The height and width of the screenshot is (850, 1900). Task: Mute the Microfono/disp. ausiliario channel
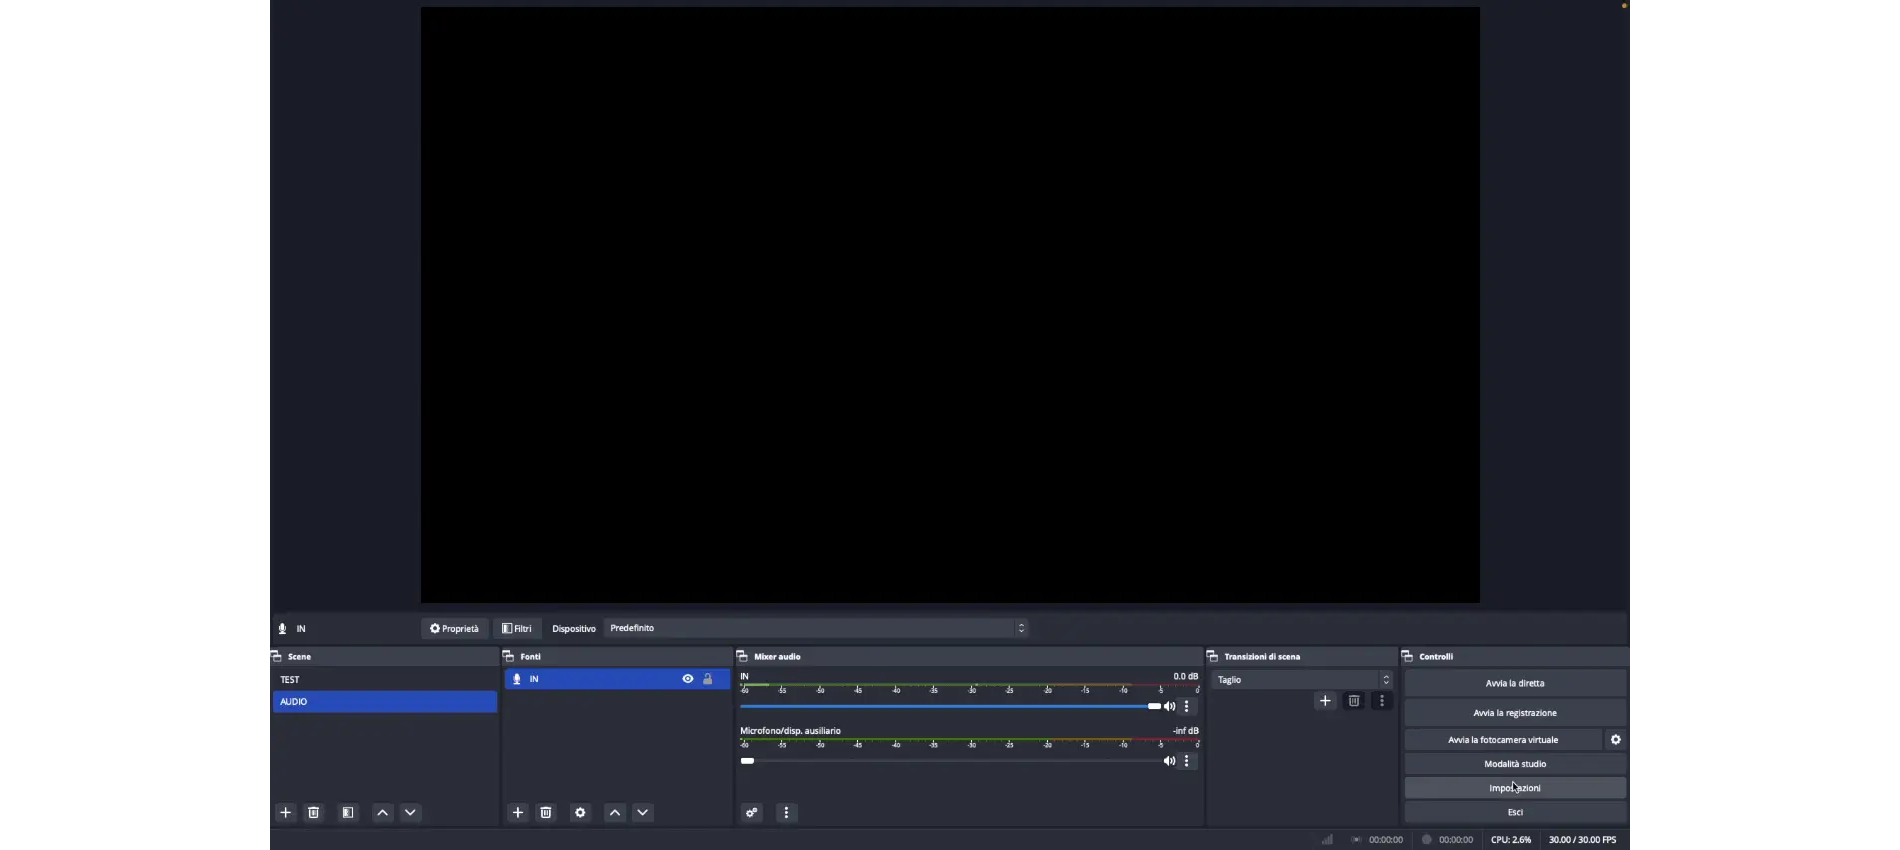click(1169, 762)
